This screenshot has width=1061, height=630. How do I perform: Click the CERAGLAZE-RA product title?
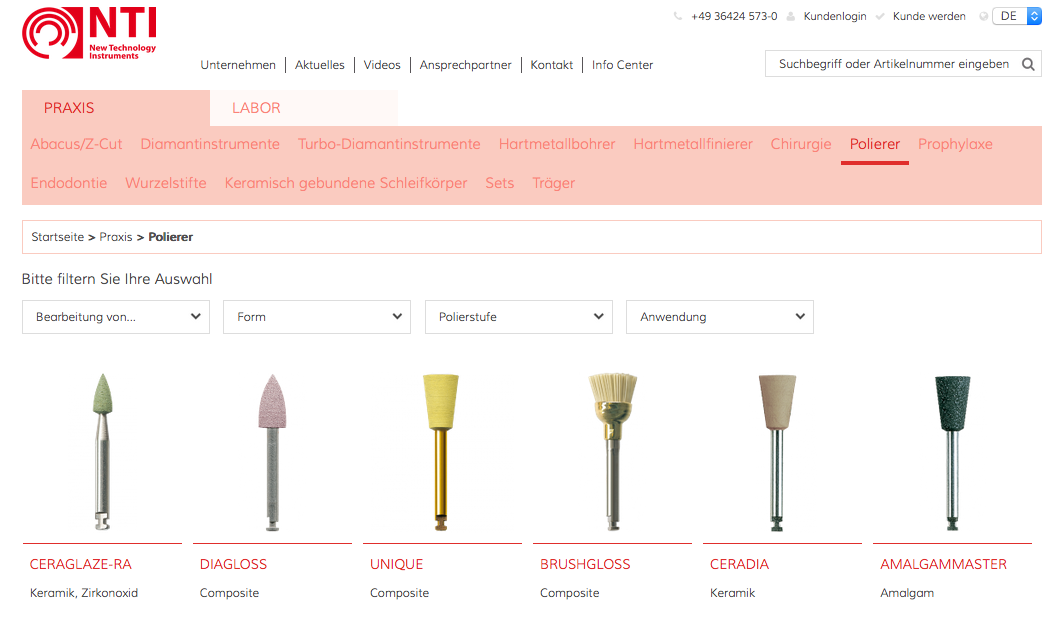(x=81, y=564)
